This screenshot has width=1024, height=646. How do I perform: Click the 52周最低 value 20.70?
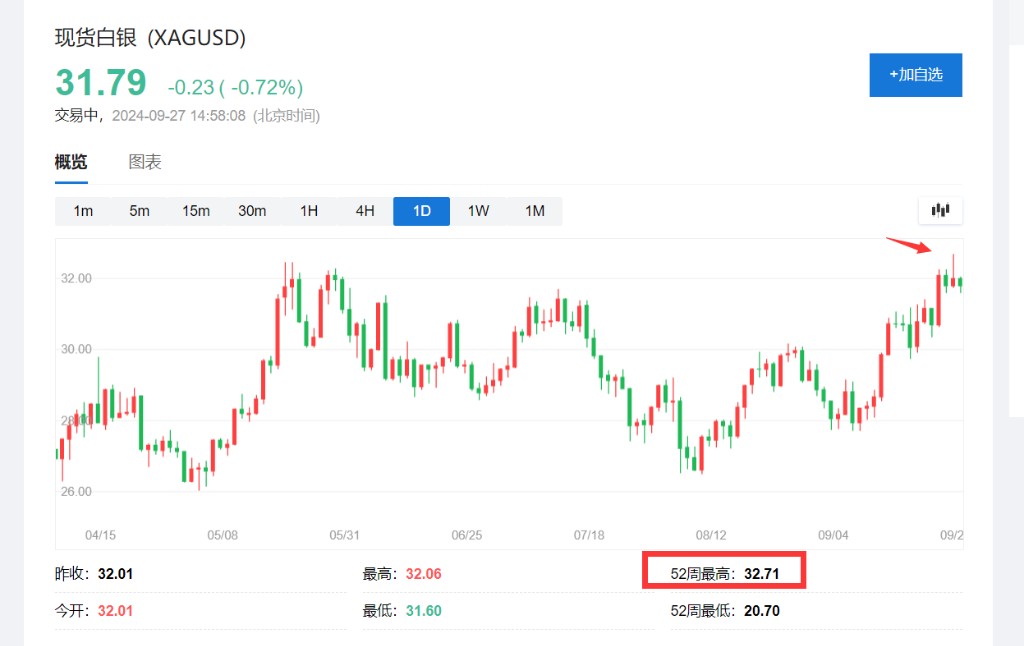[761, 610]
